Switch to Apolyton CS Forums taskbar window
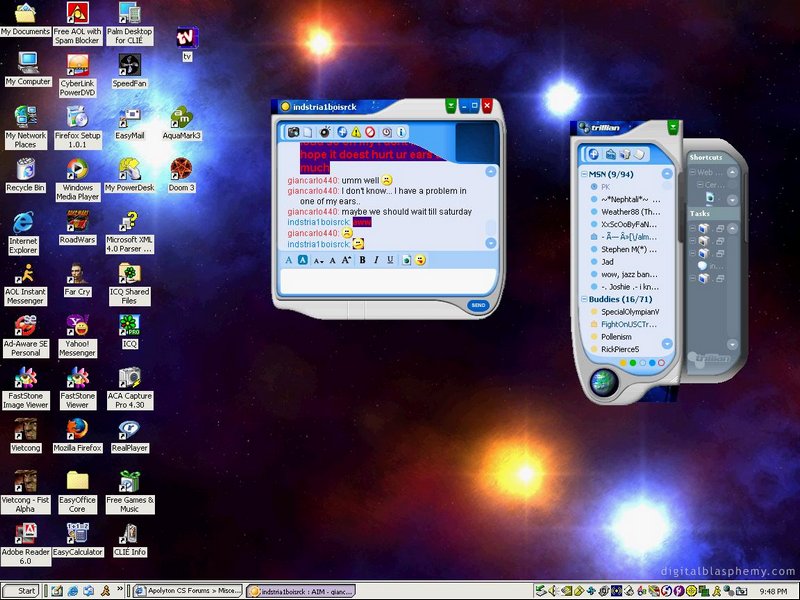Screen dimensions: 800x600 click(x=187, y=591)
